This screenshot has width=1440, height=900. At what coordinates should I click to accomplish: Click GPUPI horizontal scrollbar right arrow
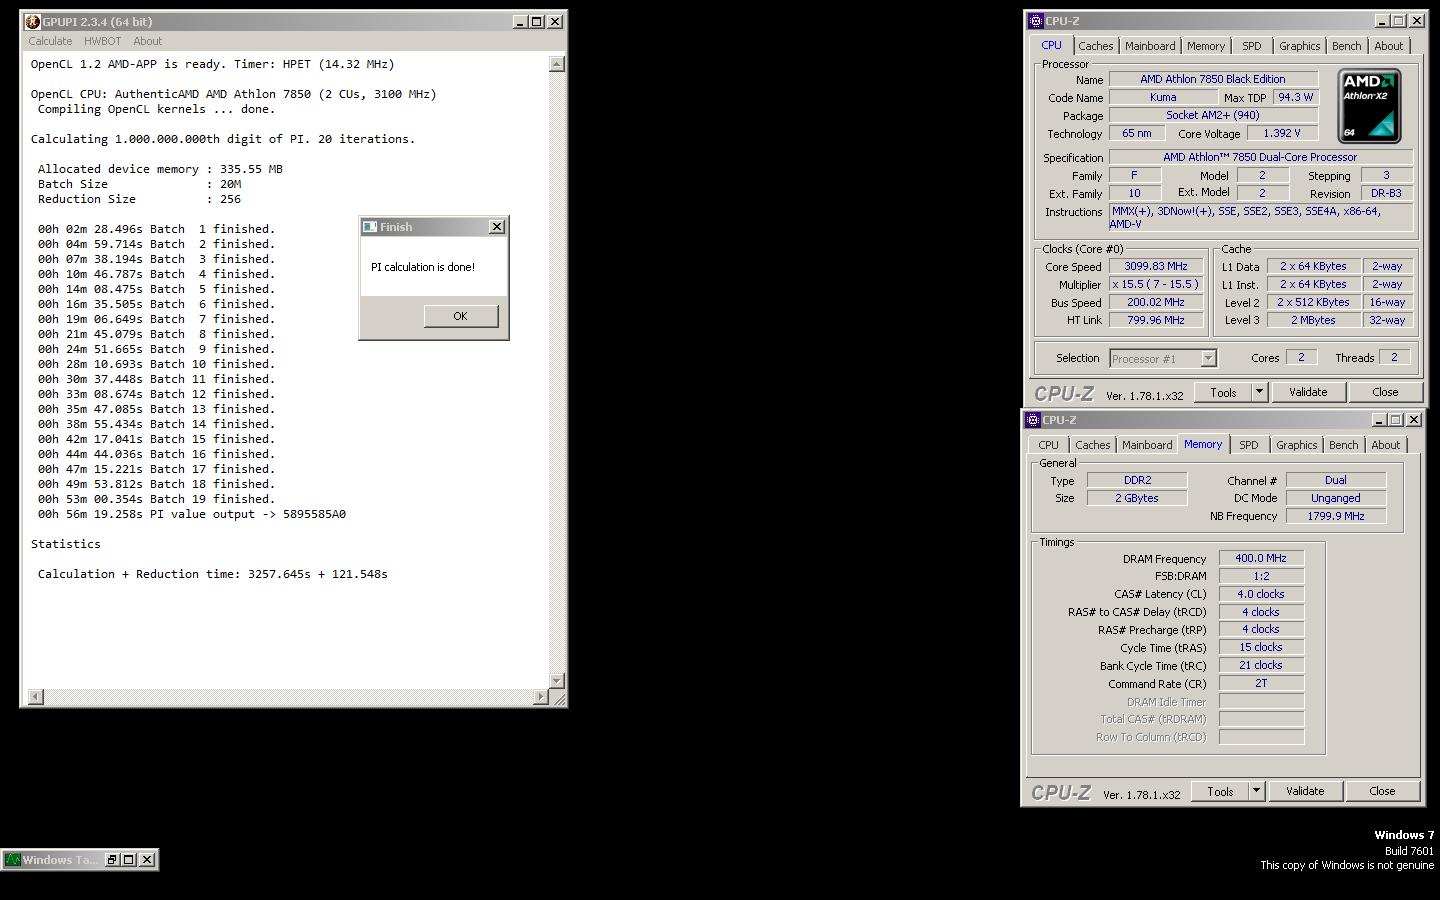(x=541, y=696)
